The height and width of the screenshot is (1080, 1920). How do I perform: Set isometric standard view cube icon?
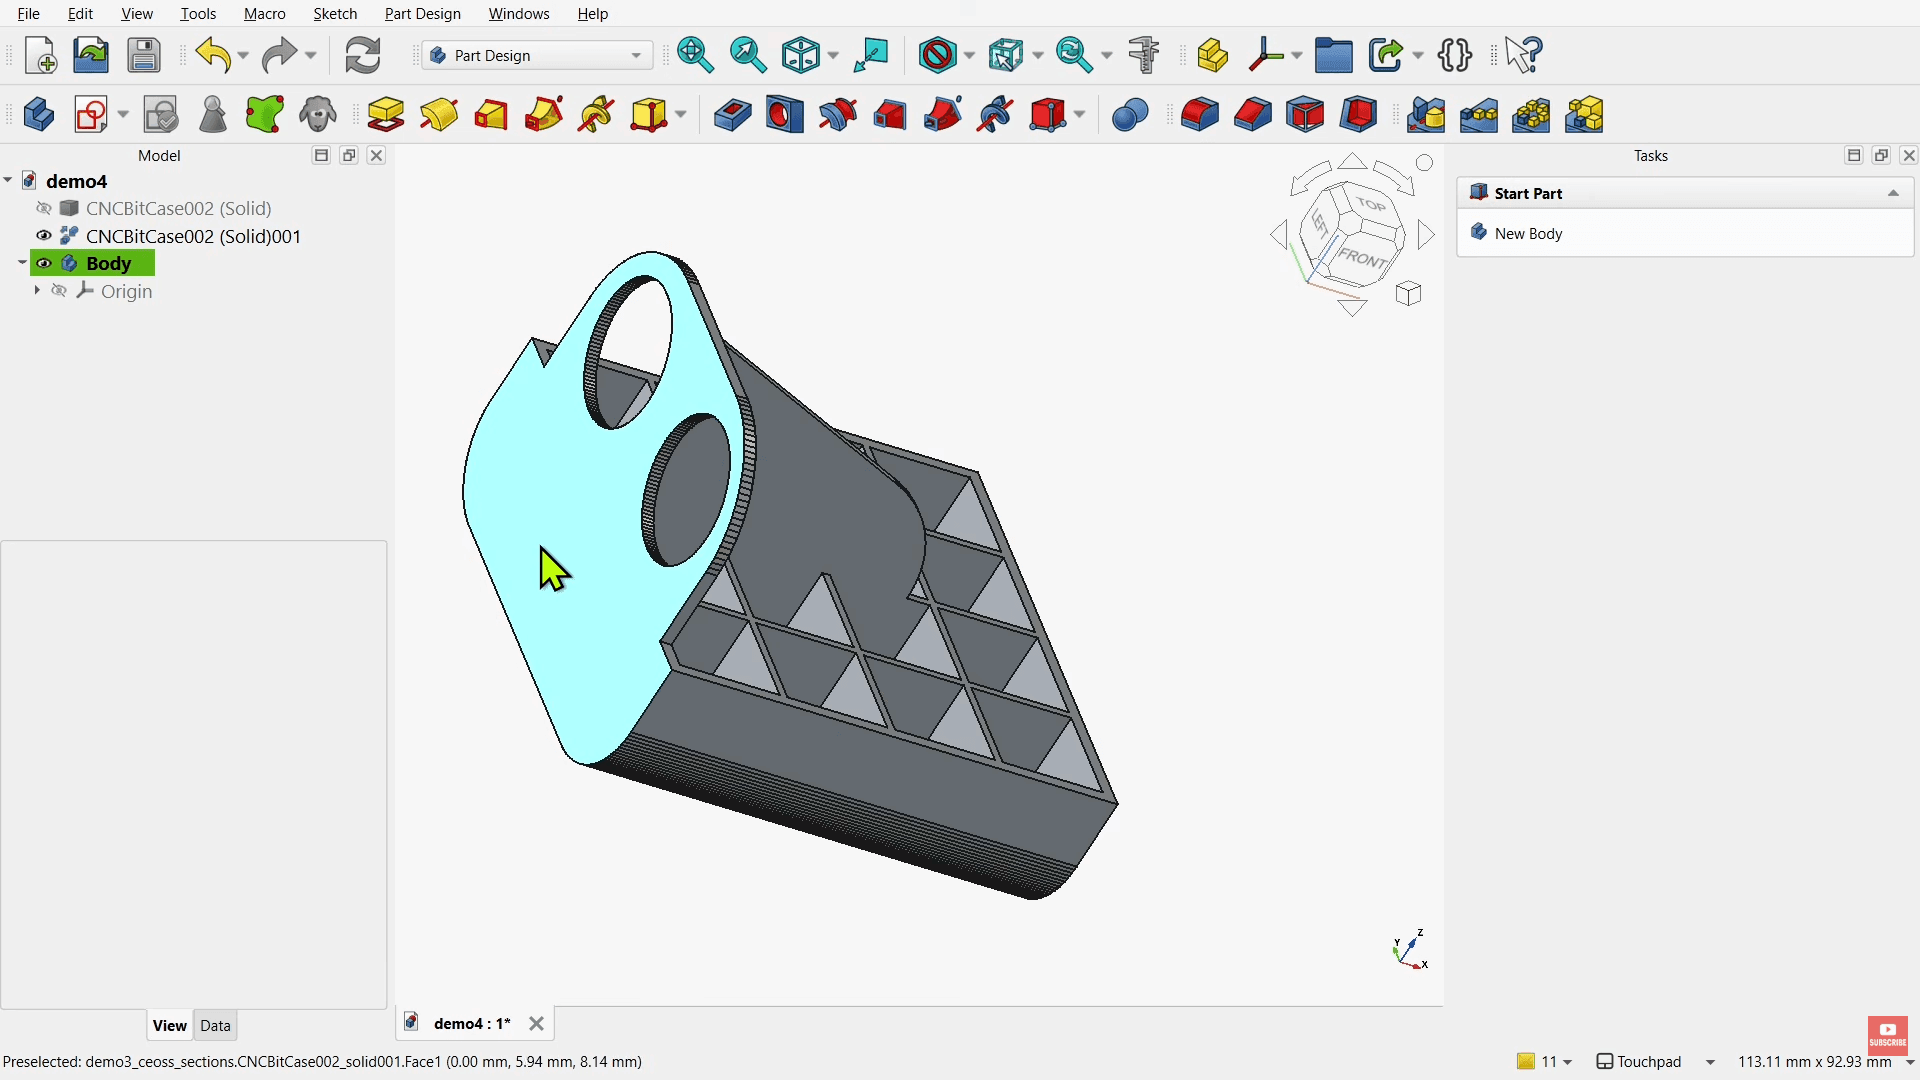click(x=801, y=55)
